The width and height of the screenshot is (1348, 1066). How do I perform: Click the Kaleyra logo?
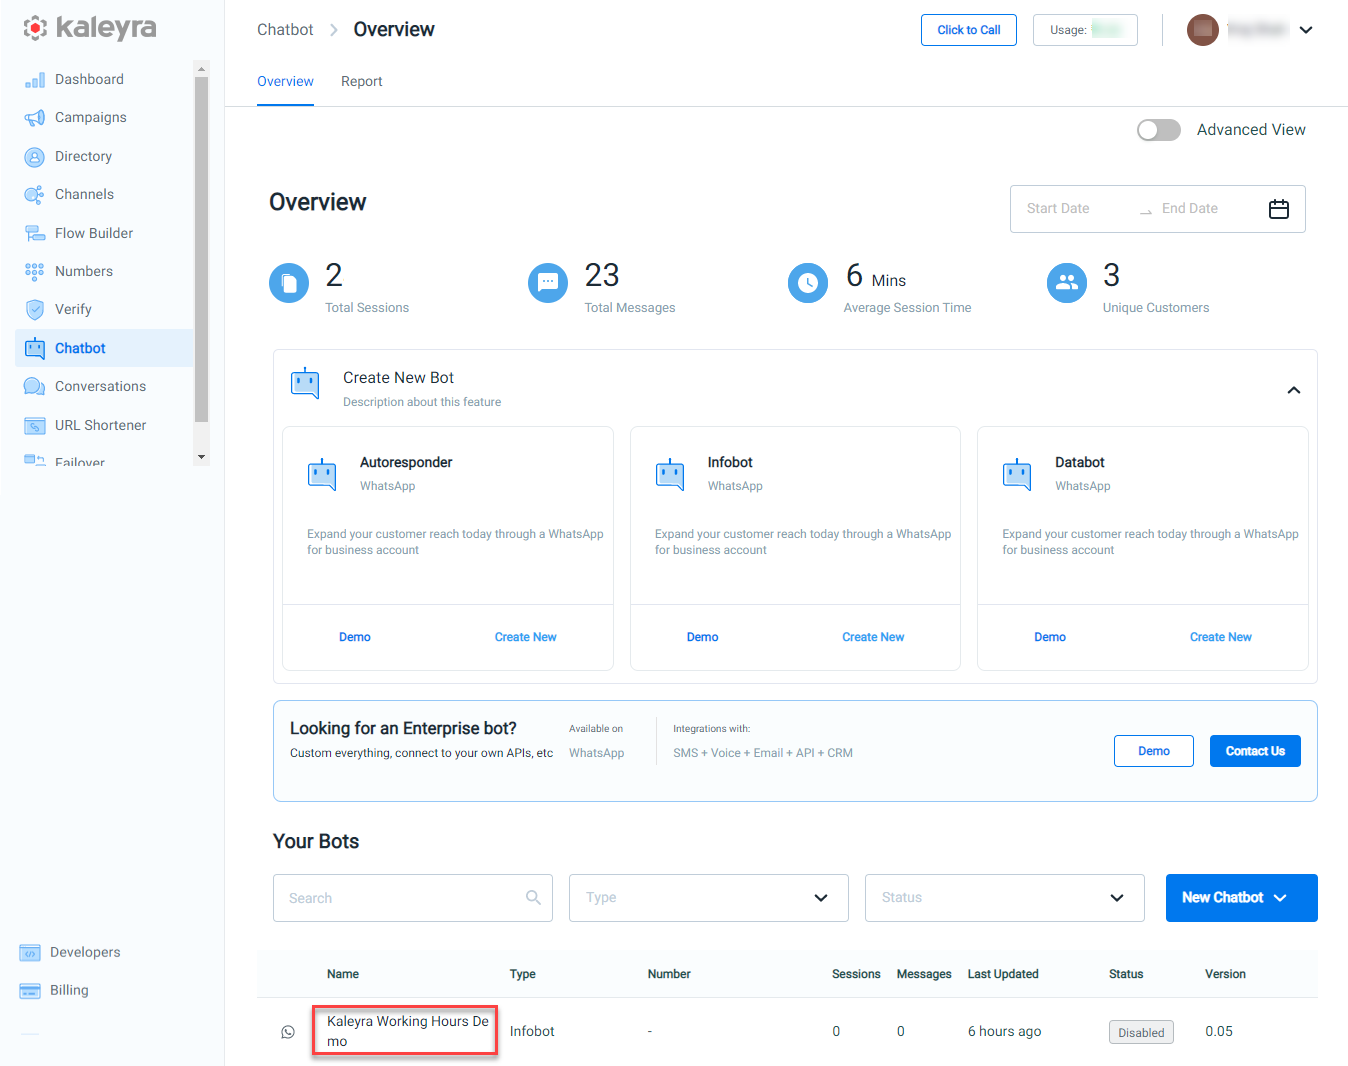pos(90,28)
